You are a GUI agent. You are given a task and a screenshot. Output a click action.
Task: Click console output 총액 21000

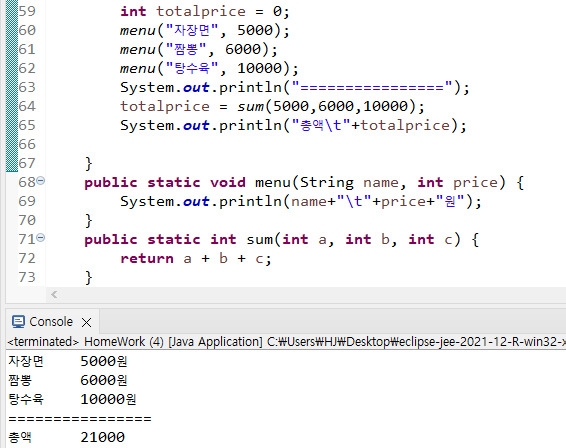coord(66,437)
